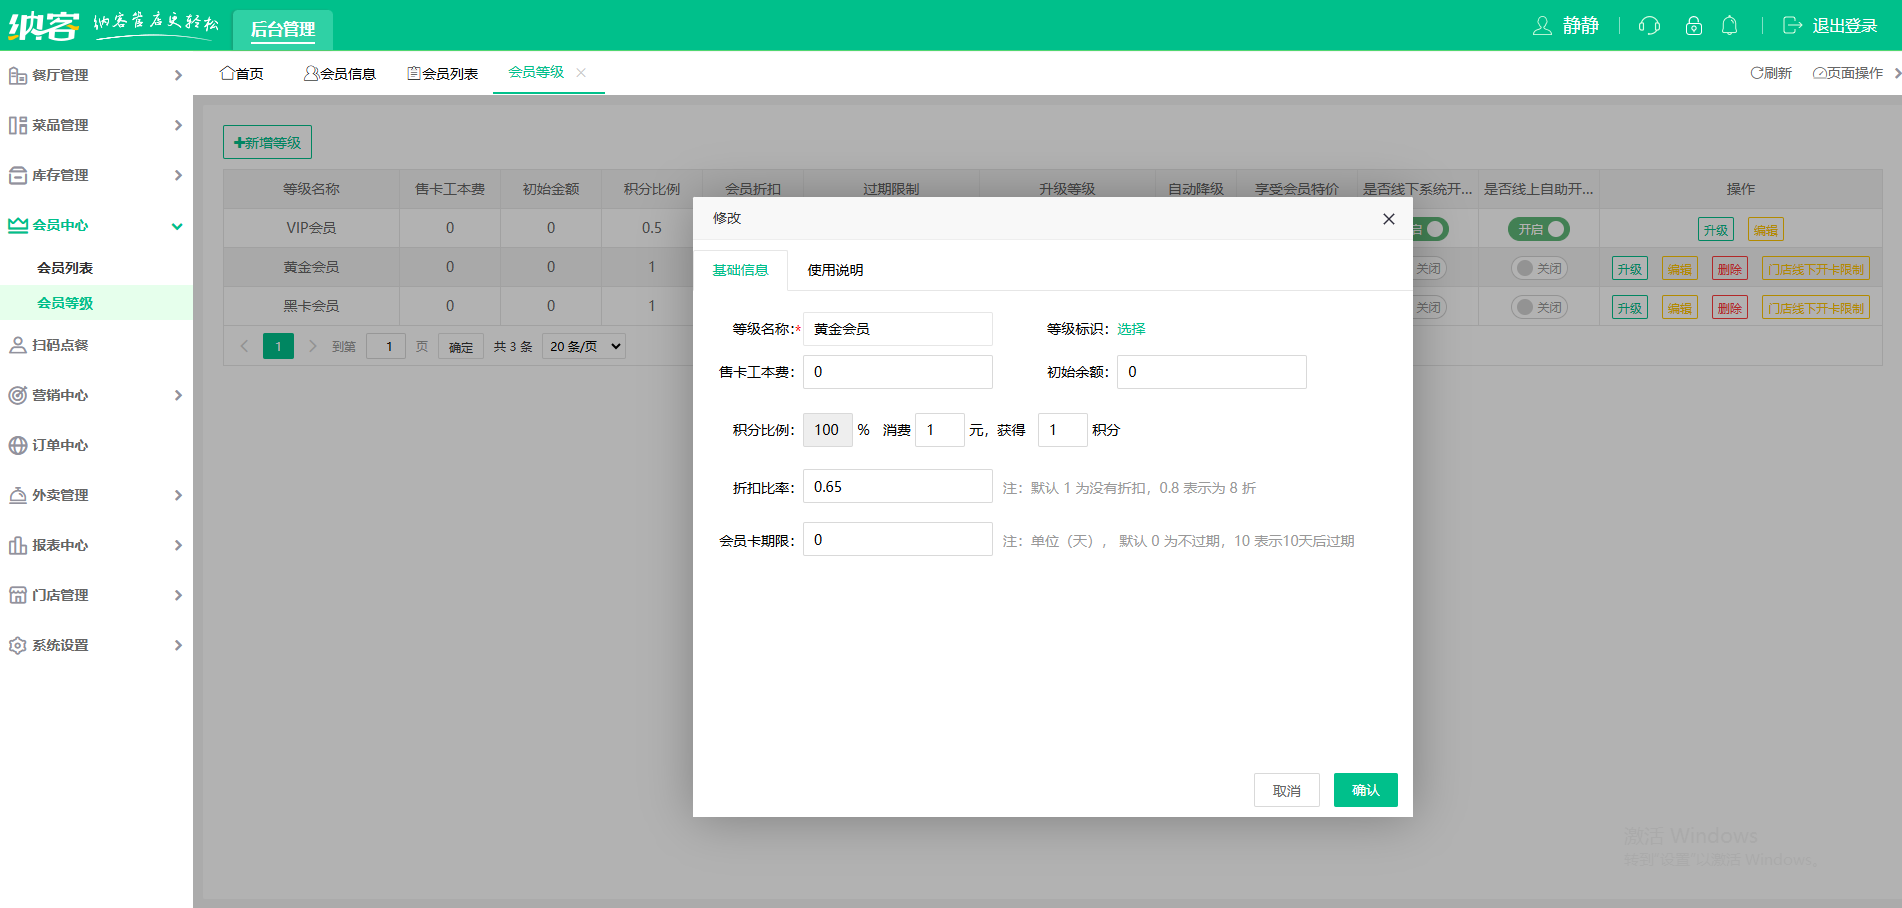Viewport: 1902px width, 908px height.
Task: Expand the 餐厅管理 sidebar menu
Action: (x=95, y=75)
